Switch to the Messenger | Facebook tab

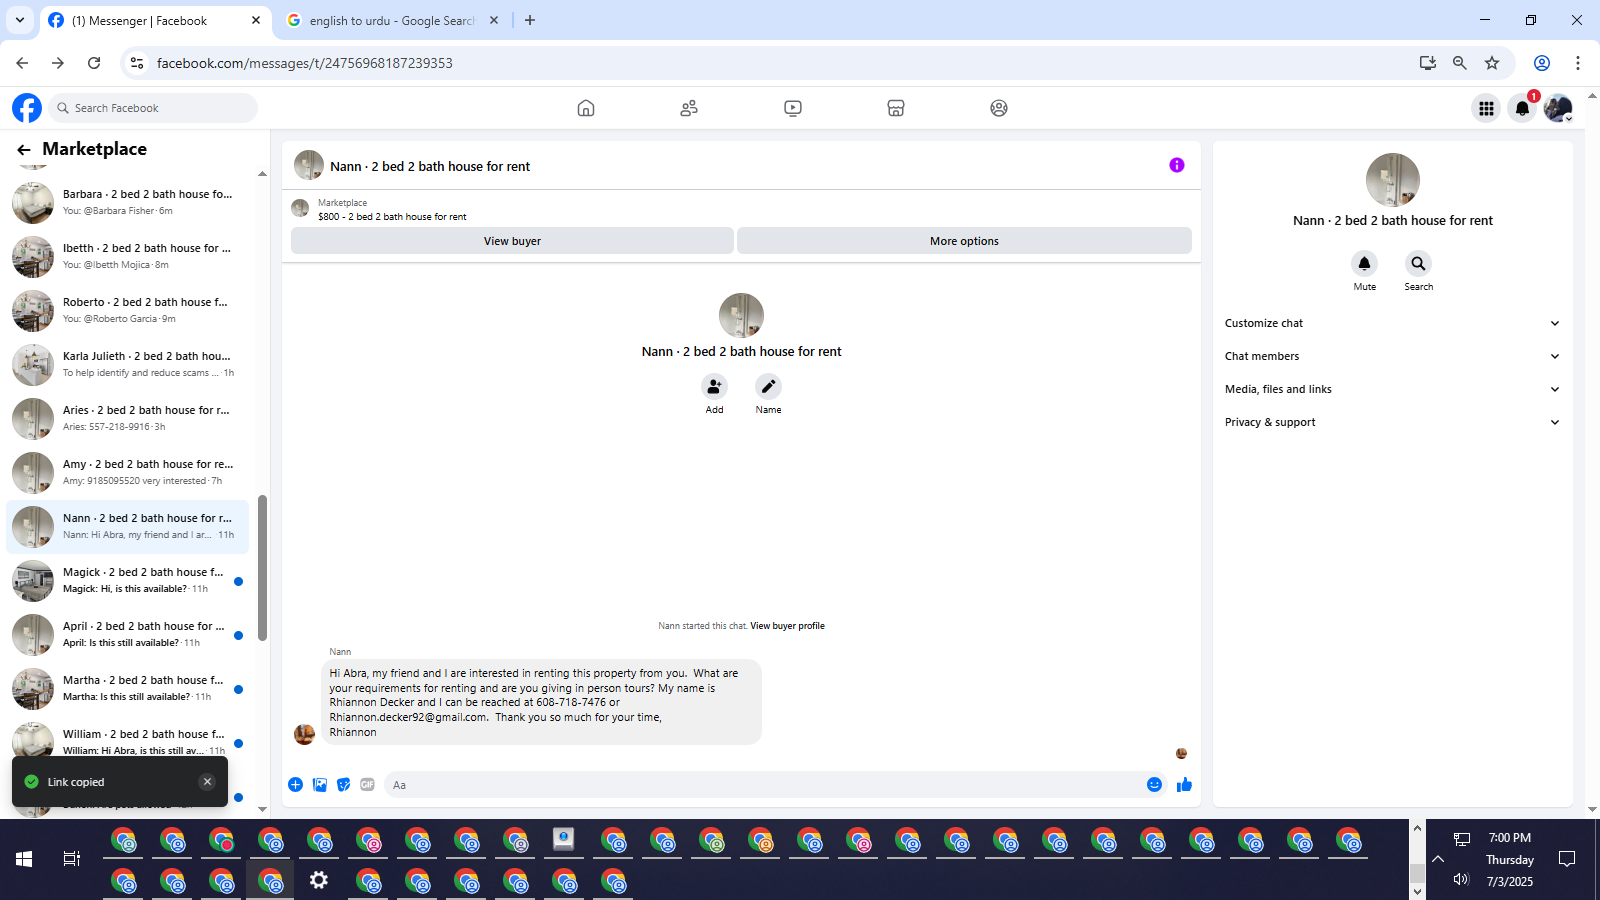(156, 20)
